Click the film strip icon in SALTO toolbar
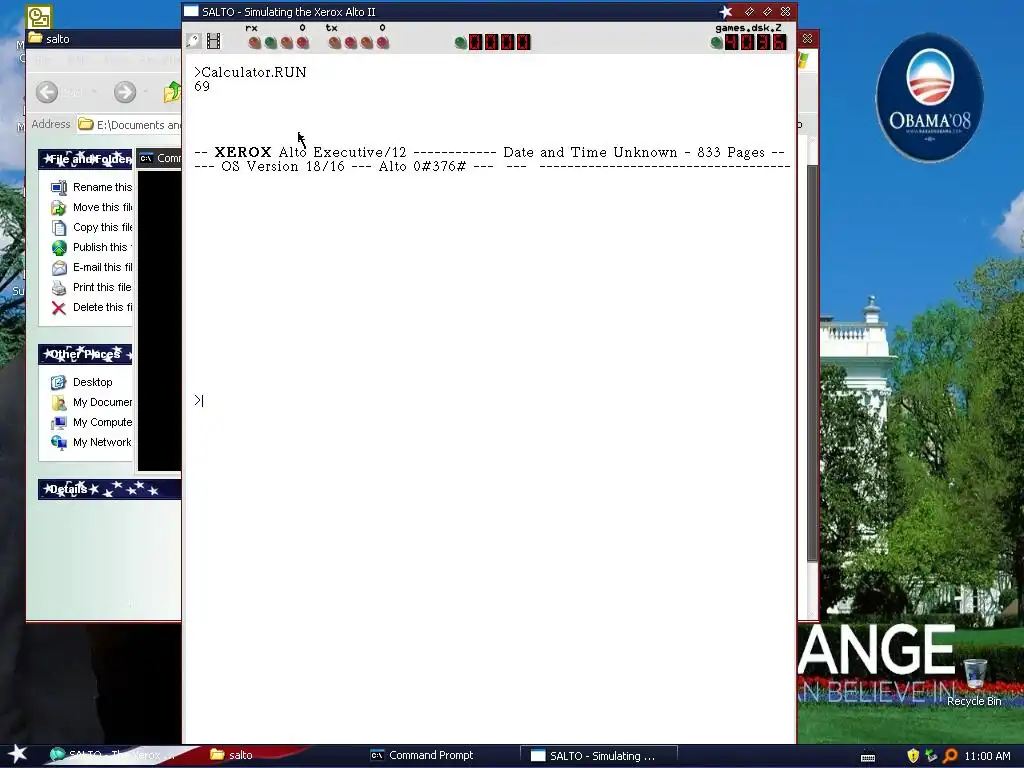The image size is (1024, 768). [214, 41]
